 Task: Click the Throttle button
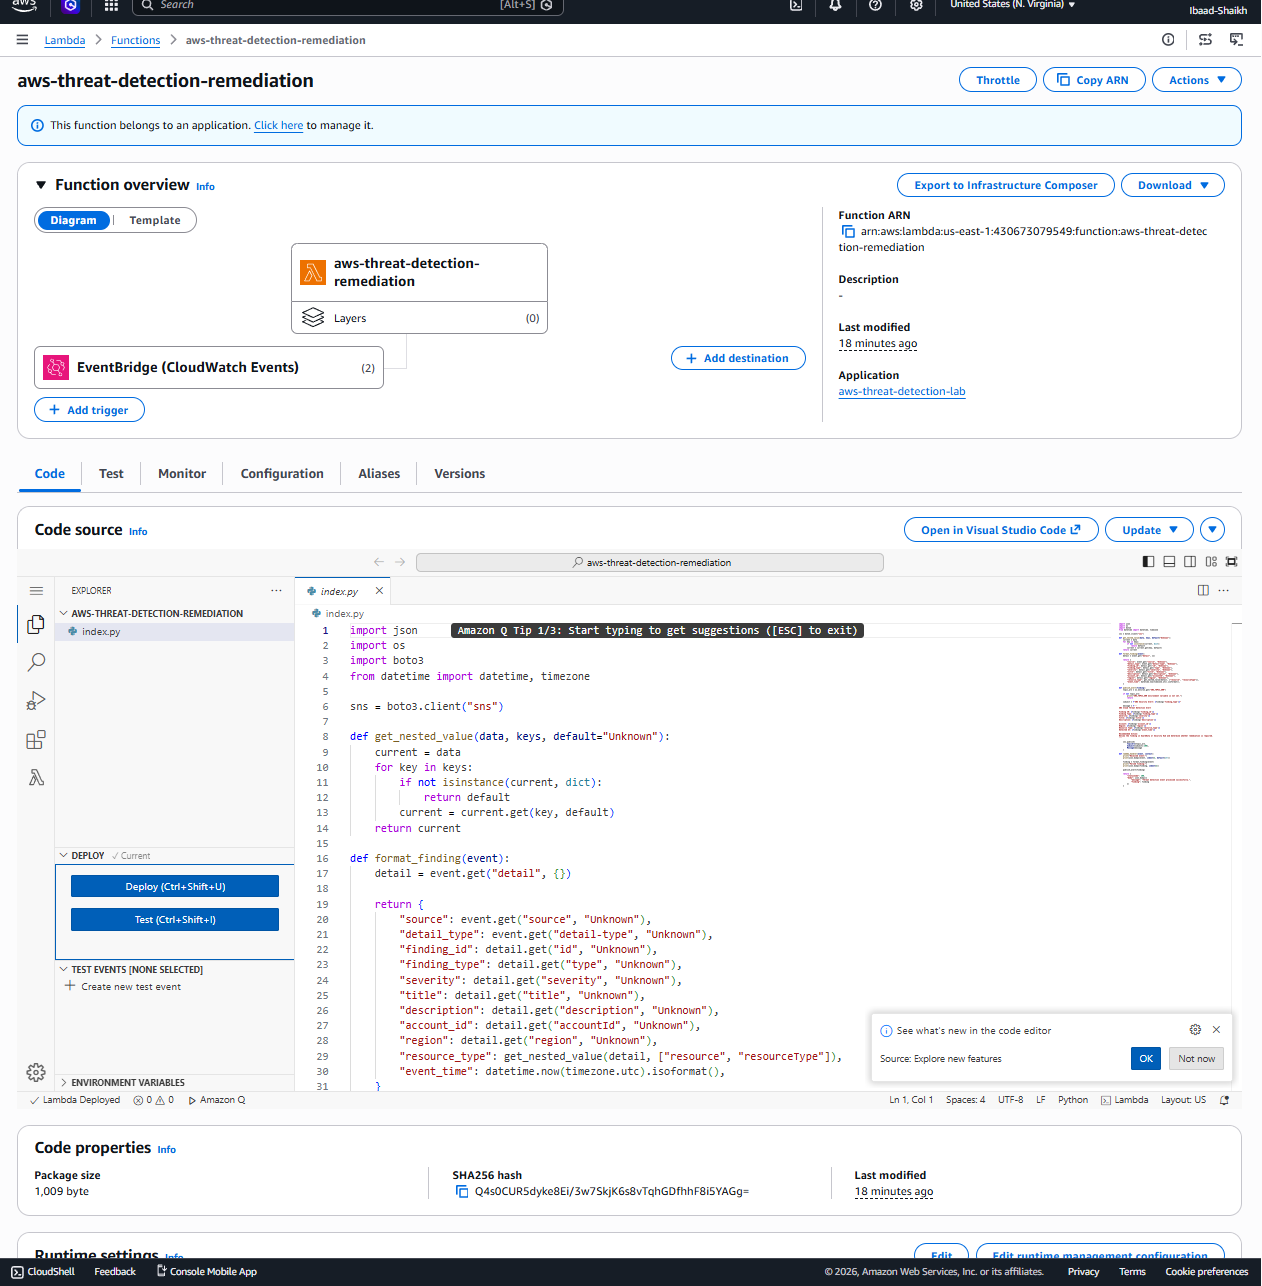pos(998,80)
